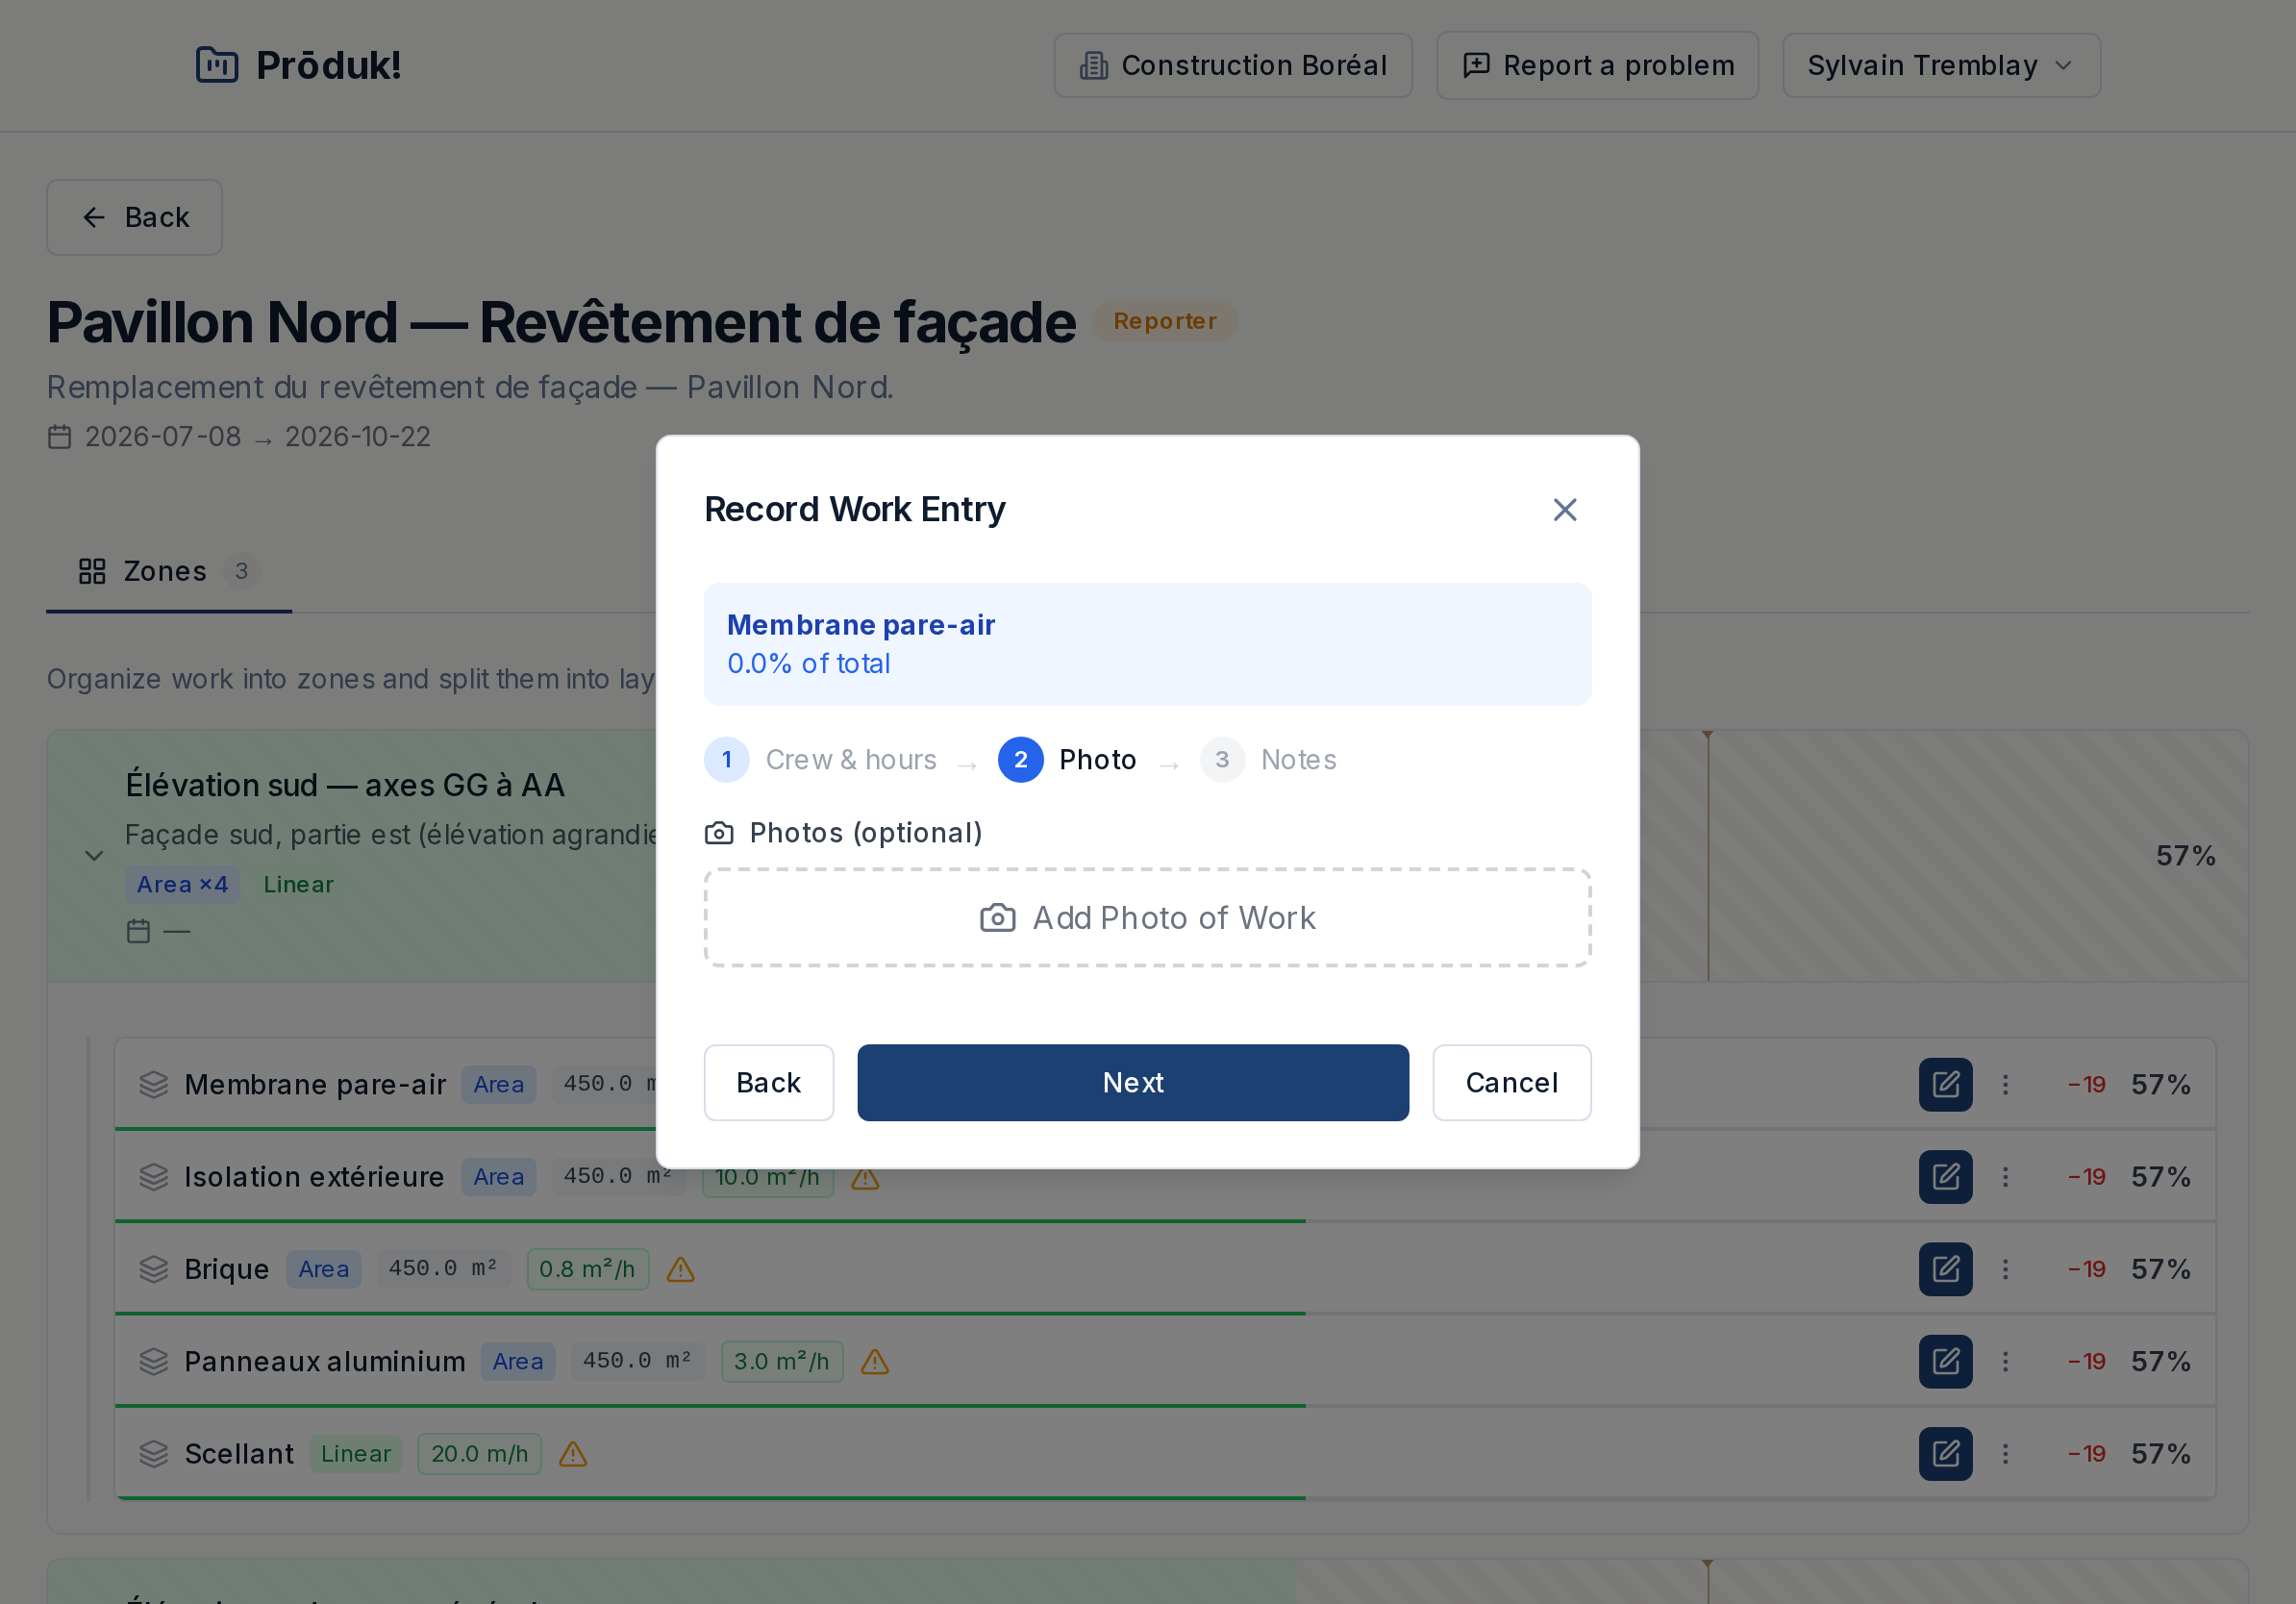Image resolution: width=2296 pixels, height=1604 pixels.
Task: Click the 20.0 m/h rate tag
Action: click(479, 1453)
